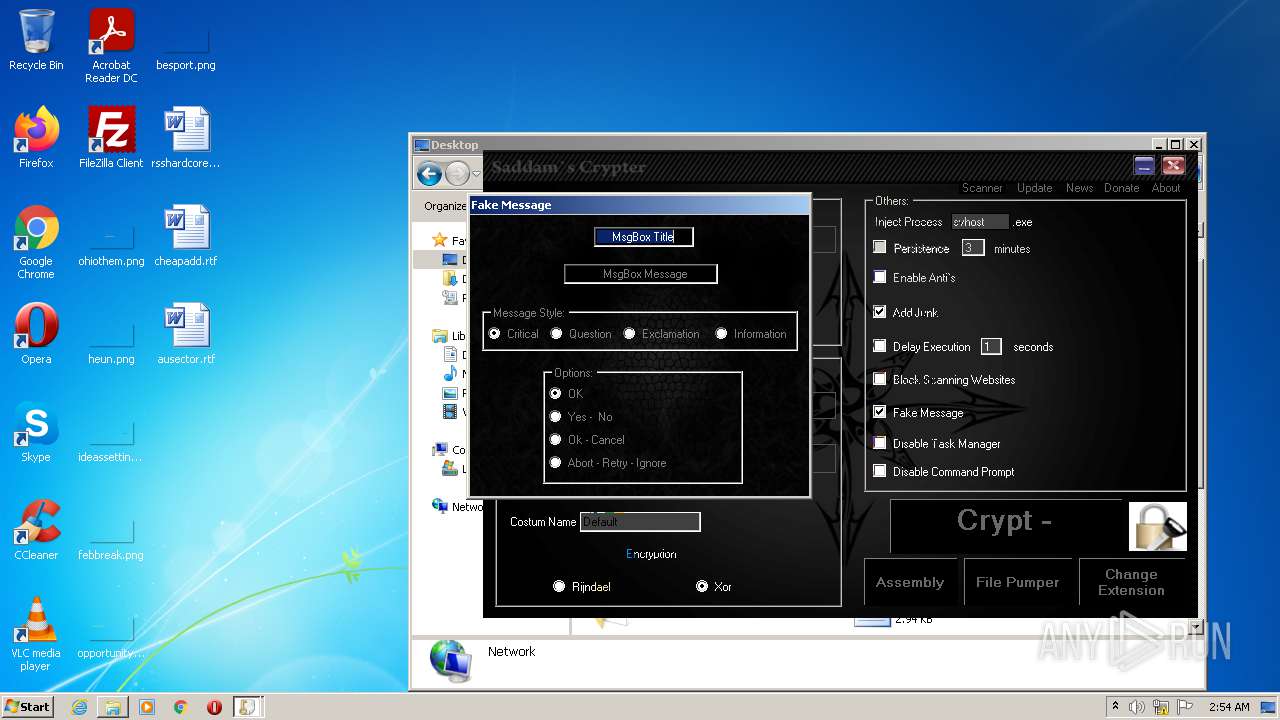Image resolution: width=1280 pixels, height=720 pixels.
Task: Enable Delay Execution checkbox
Action: [880, 346]
